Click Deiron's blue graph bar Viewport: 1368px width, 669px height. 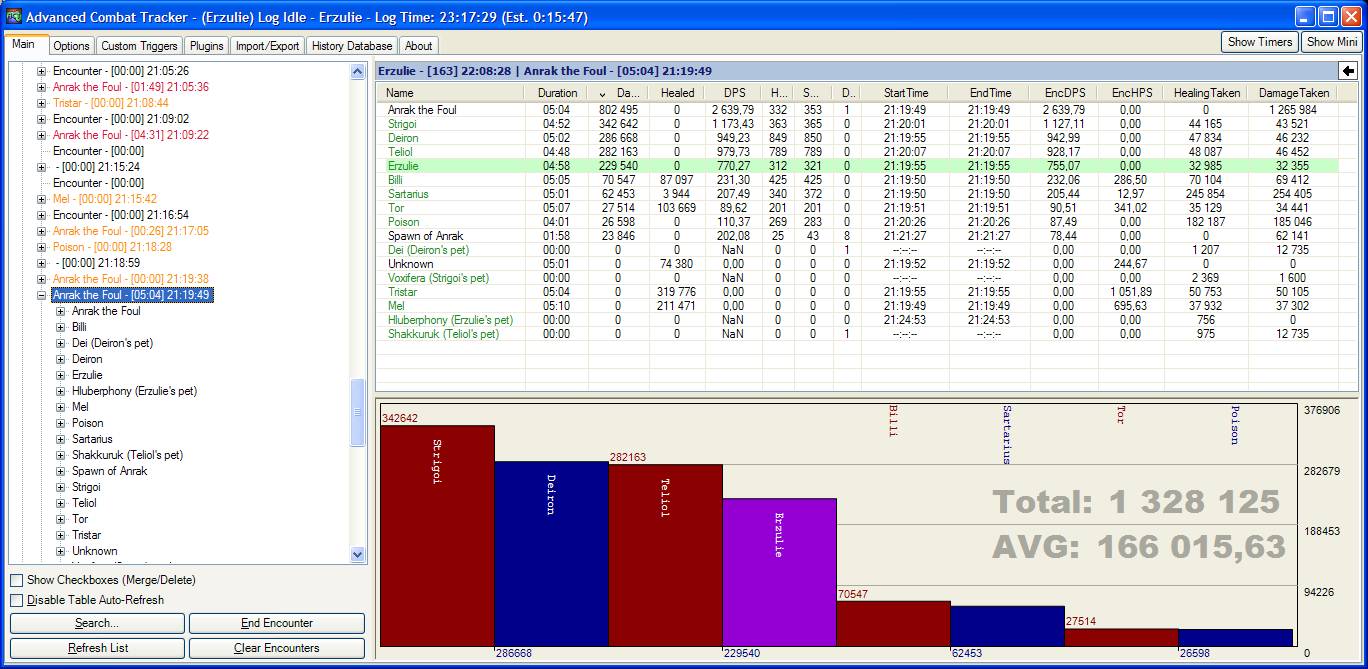551,553
